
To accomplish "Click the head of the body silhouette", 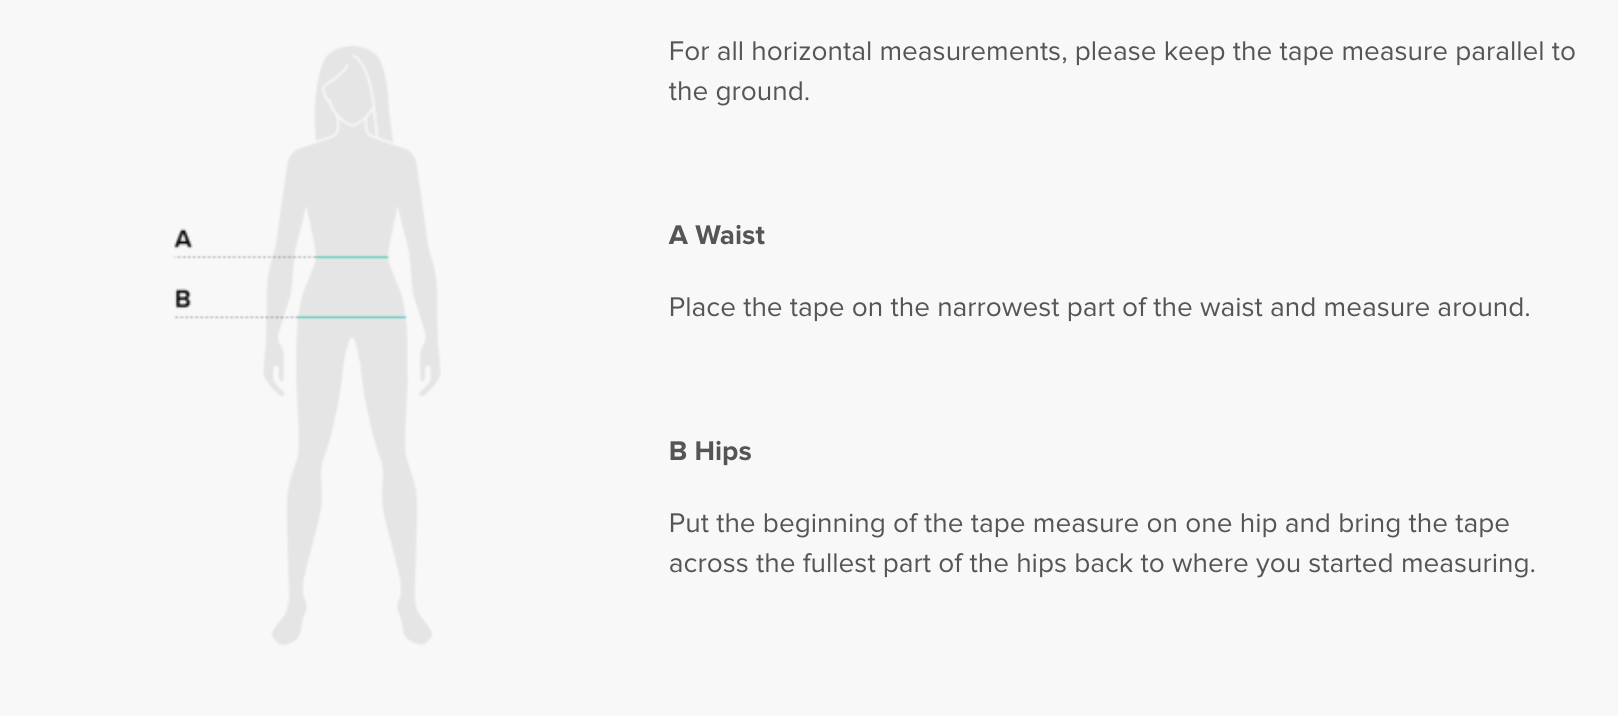I will (352, 85).
